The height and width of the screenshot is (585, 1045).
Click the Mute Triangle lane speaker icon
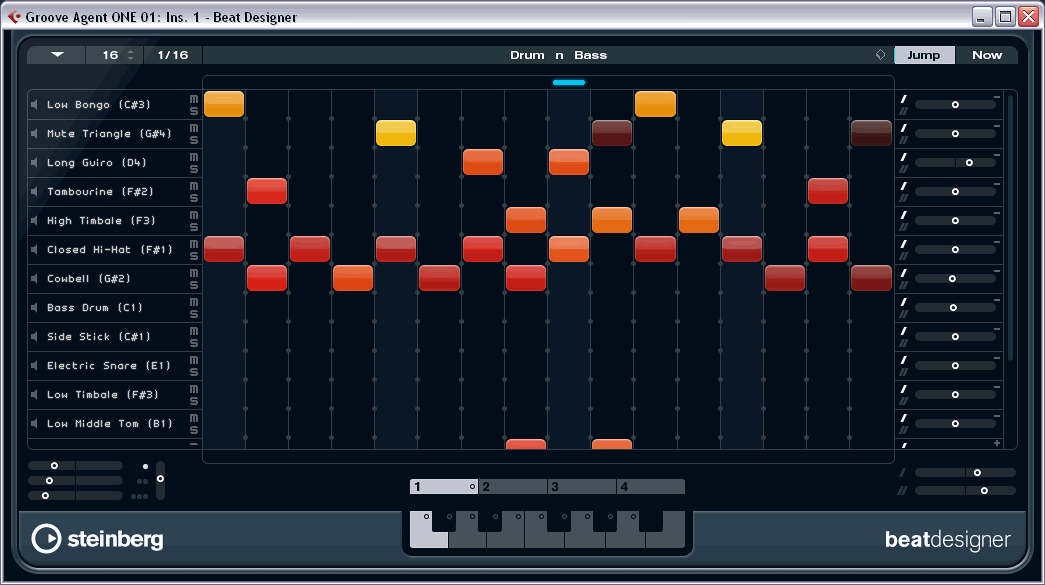(34, 133)
